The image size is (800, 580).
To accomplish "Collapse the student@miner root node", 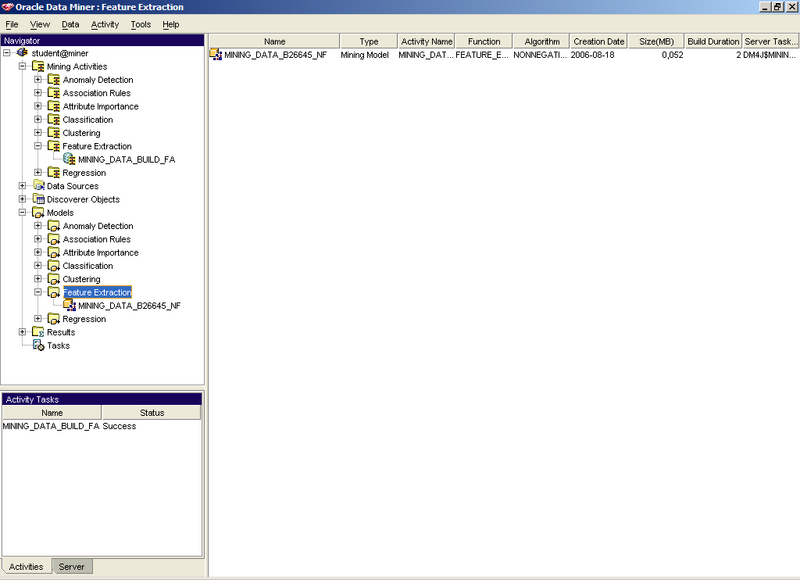I will coord(7,53).
